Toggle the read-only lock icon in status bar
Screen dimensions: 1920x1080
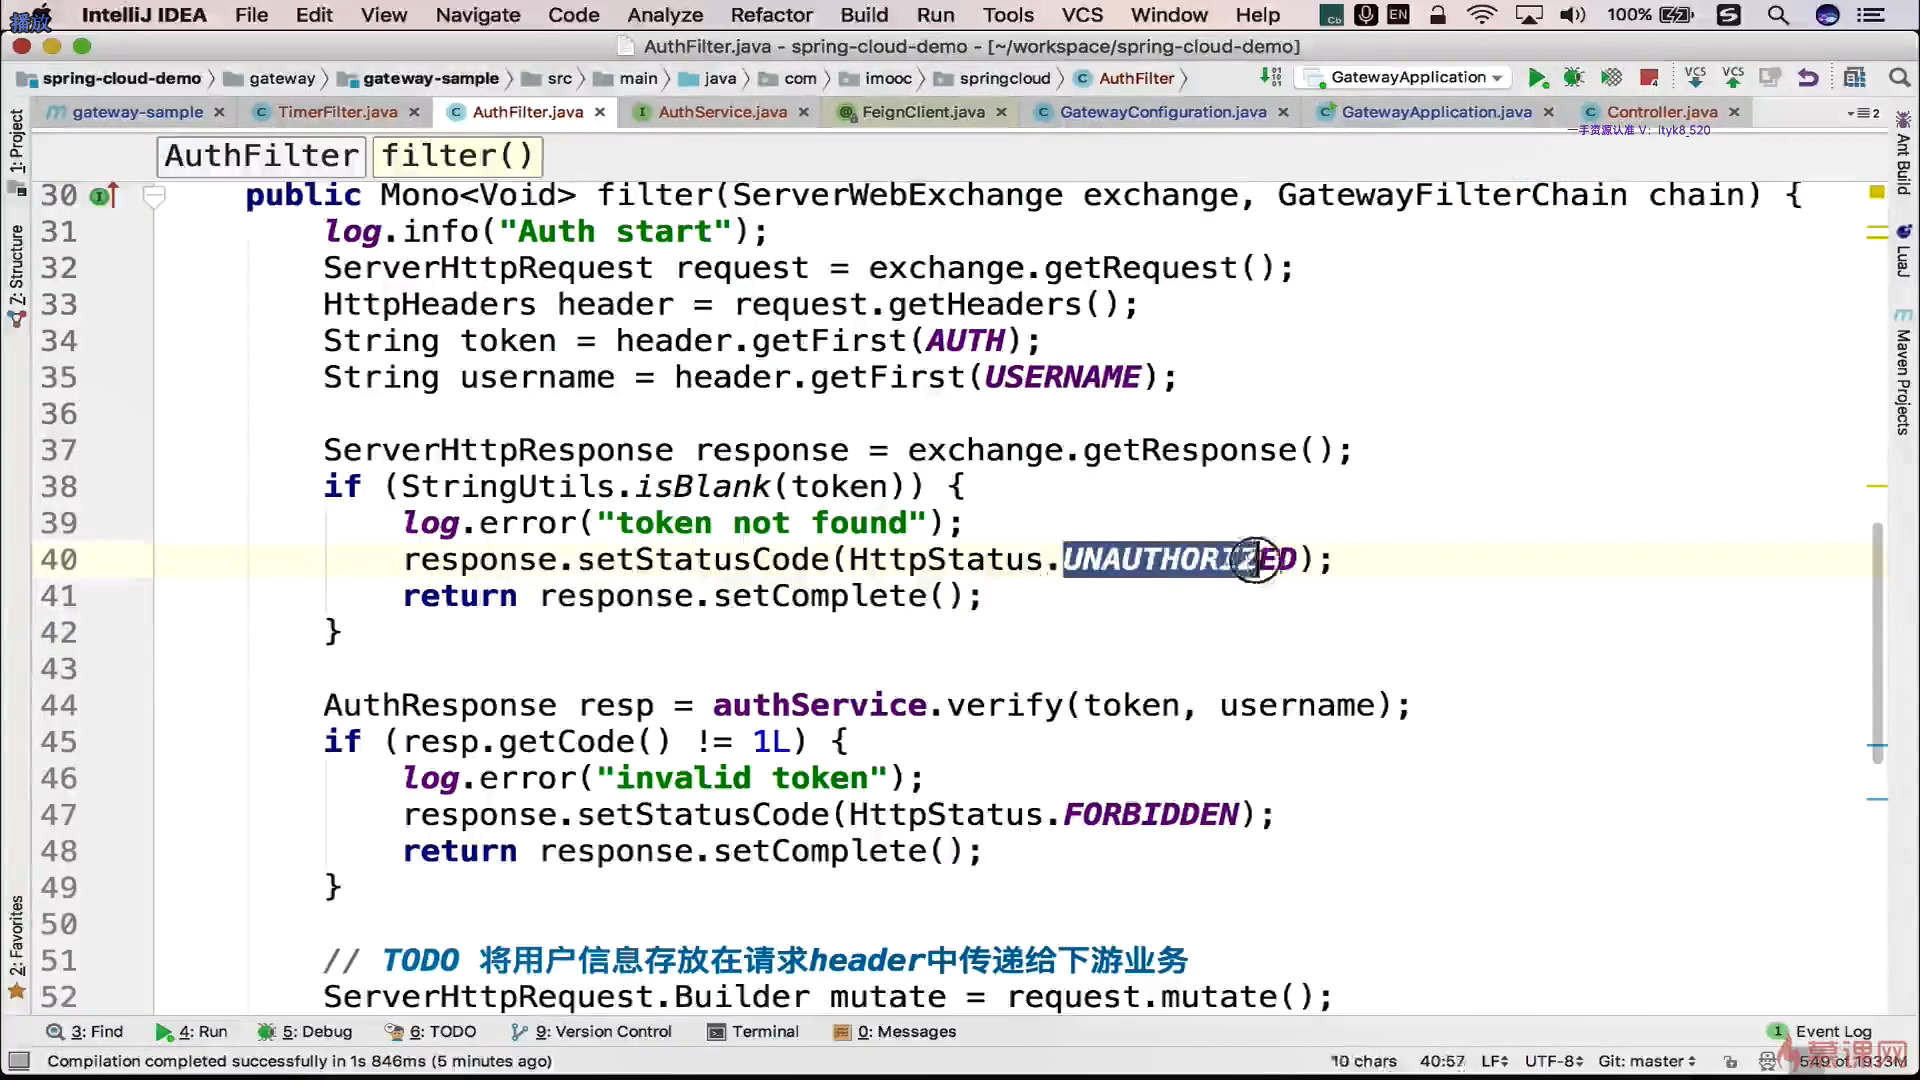pos(1730,1061)
